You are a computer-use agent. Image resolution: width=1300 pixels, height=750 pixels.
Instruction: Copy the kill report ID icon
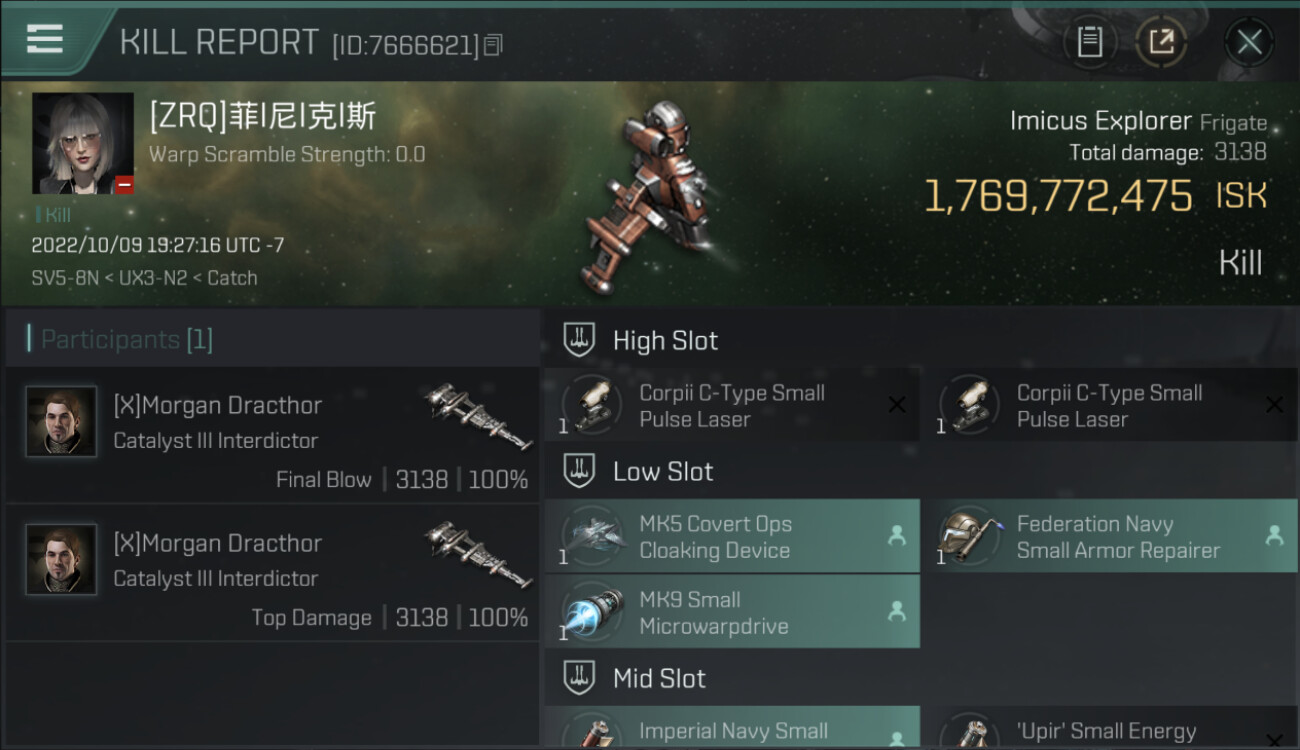pyautogui.click(x=492, y=45)
